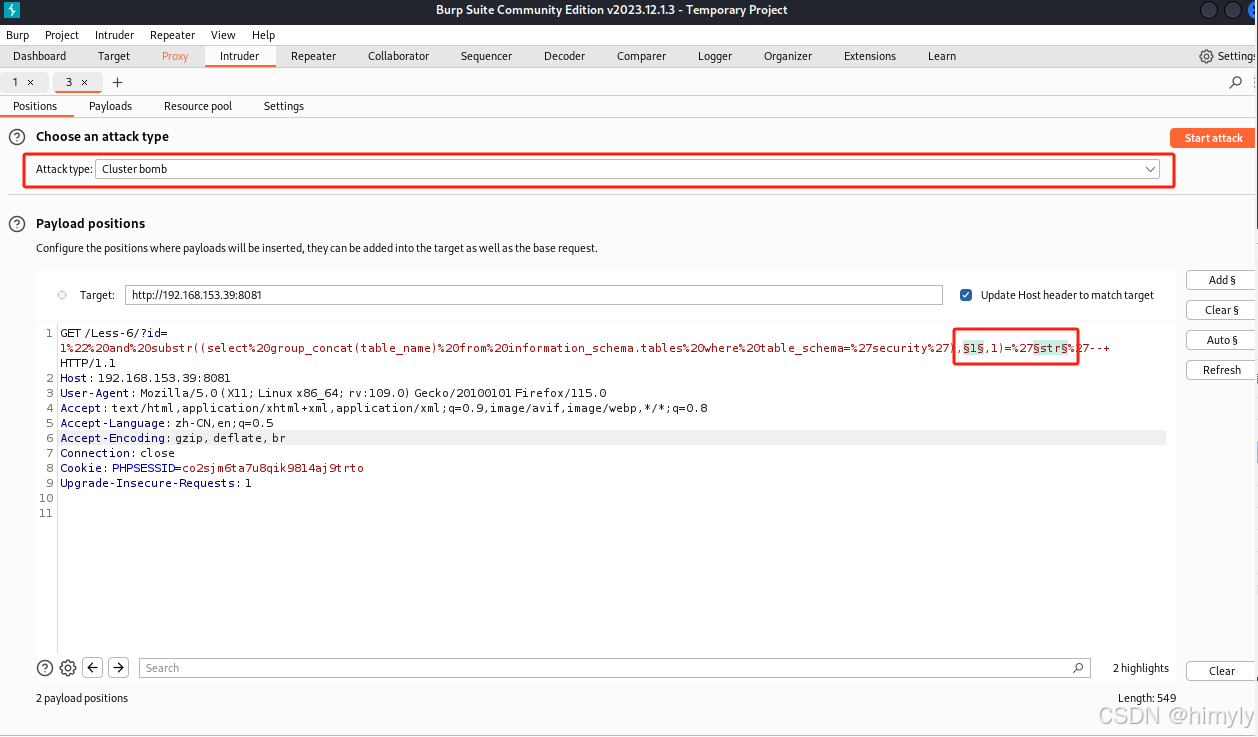This screenshot has width=1258, height=737.
Task: Switch to the top-level Target tab
Action: pyautogui.click(x=114, y=56)
